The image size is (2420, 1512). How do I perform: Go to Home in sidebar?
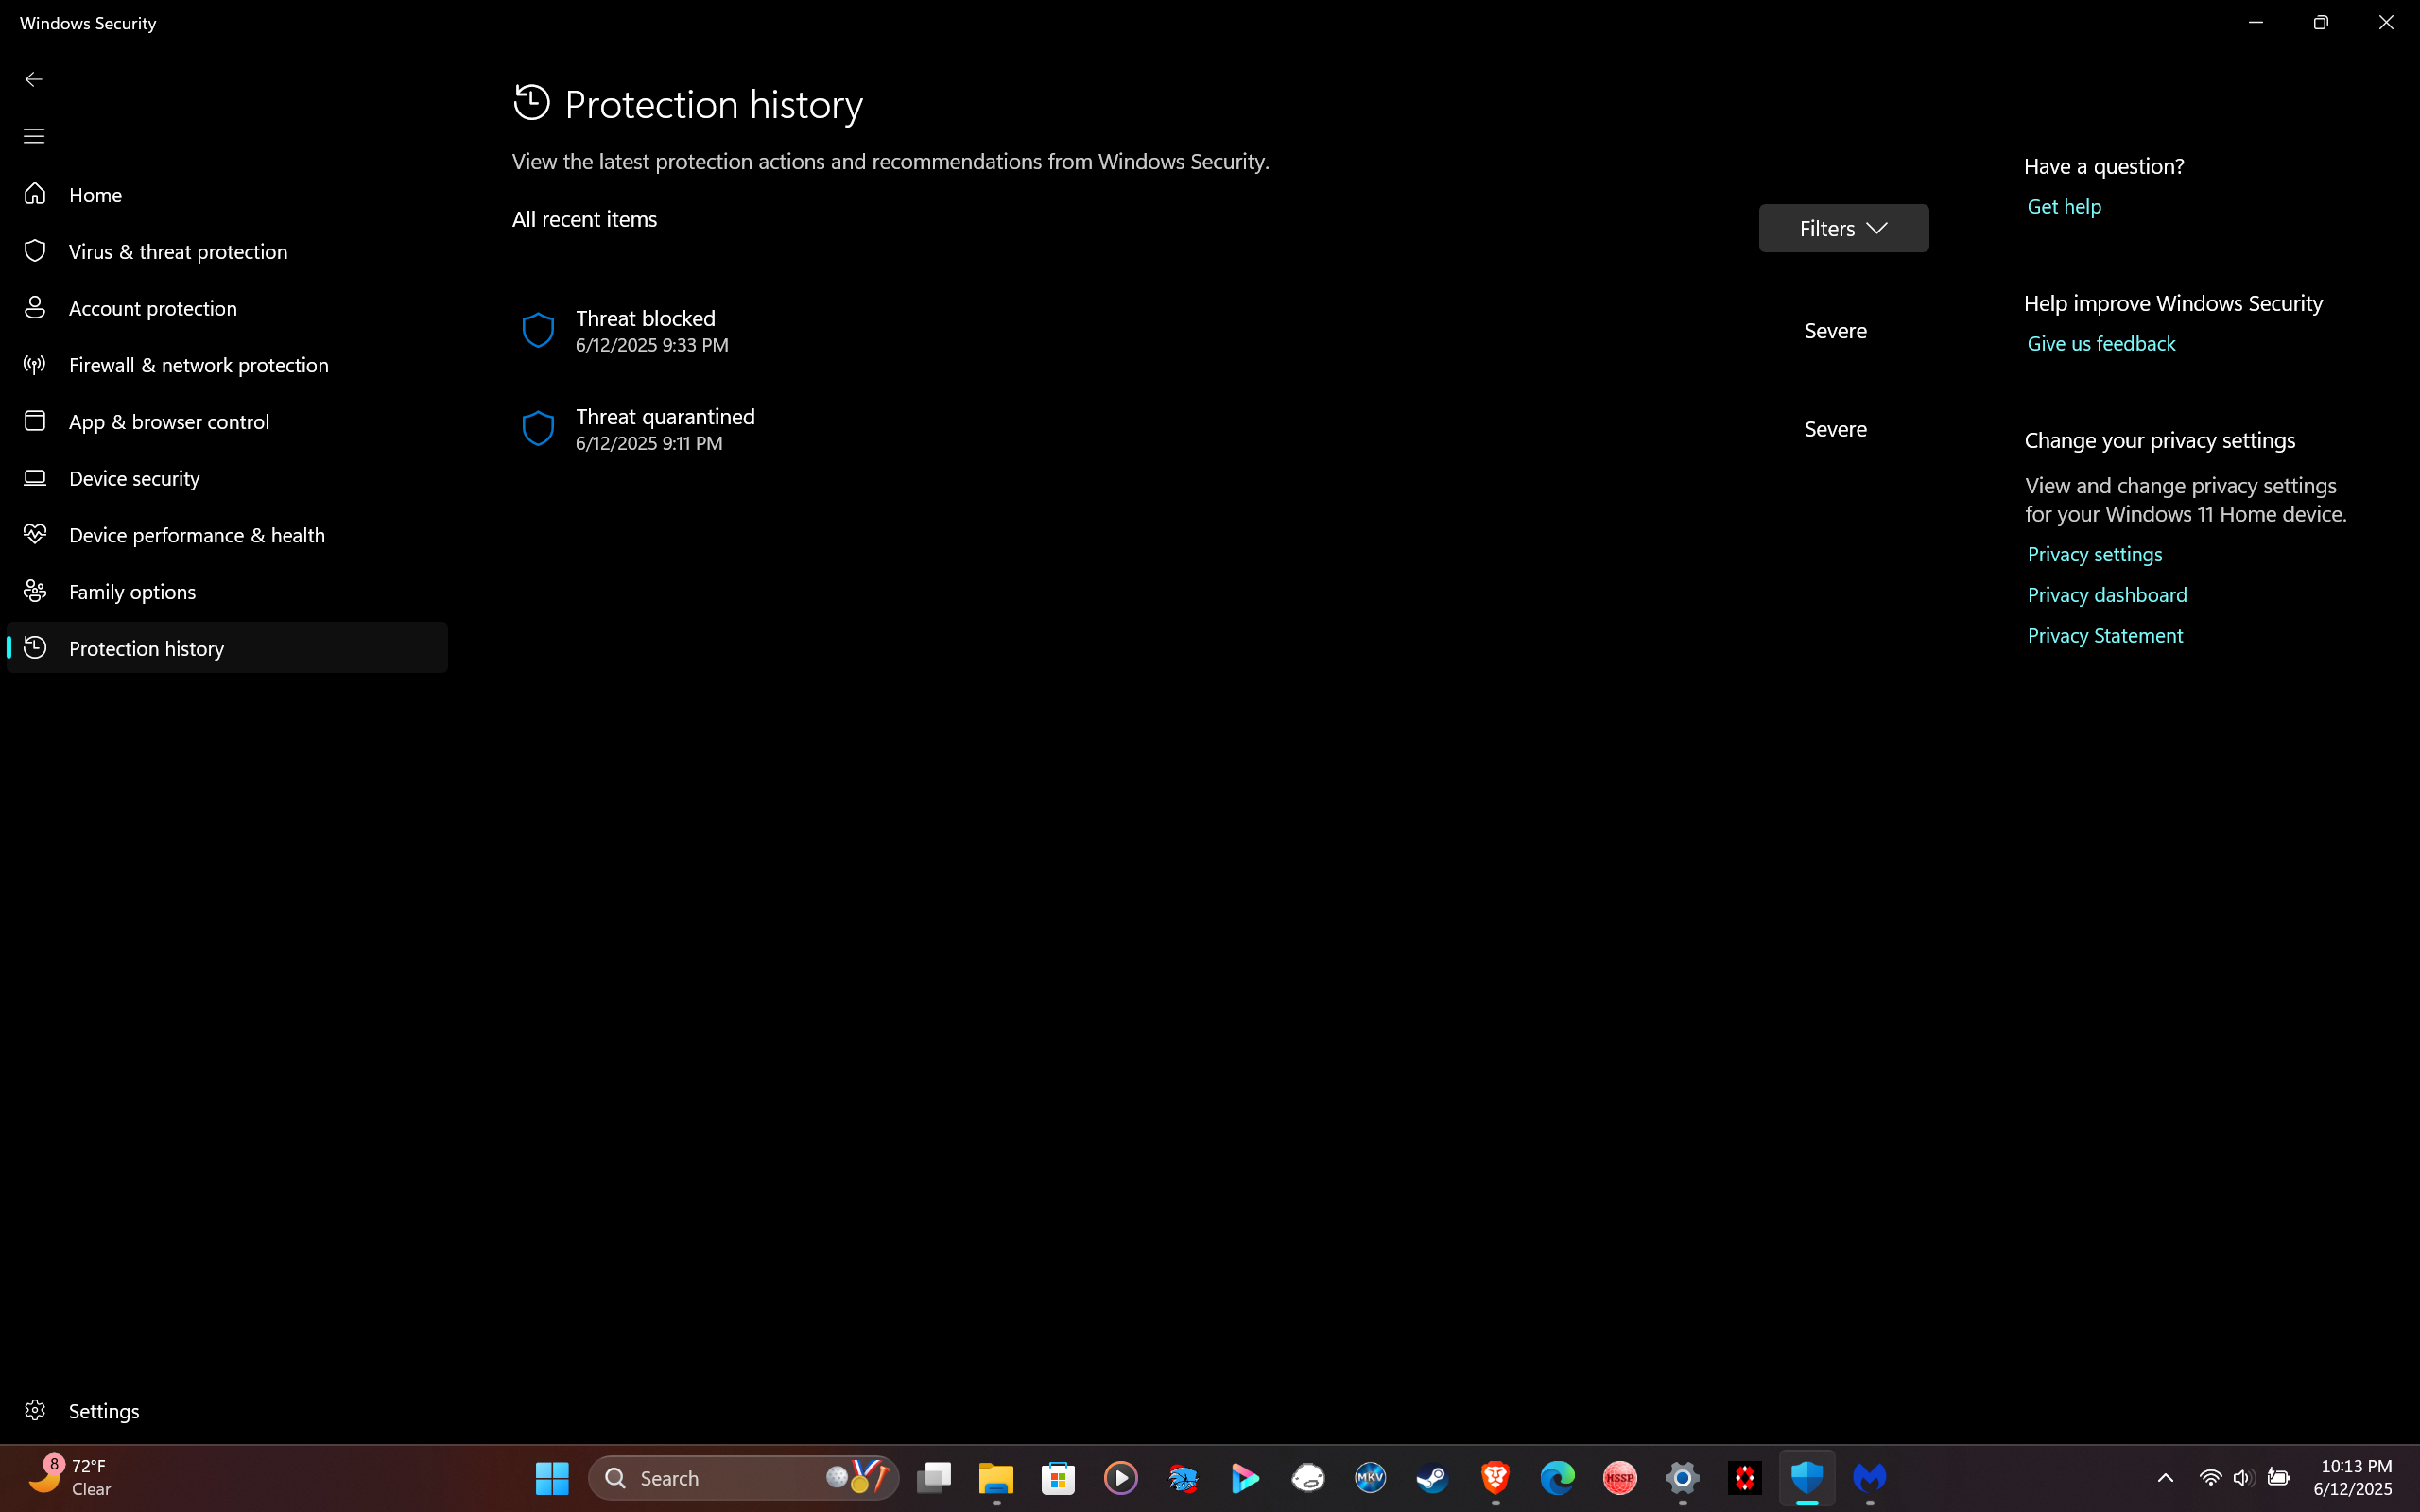[95, 195]
